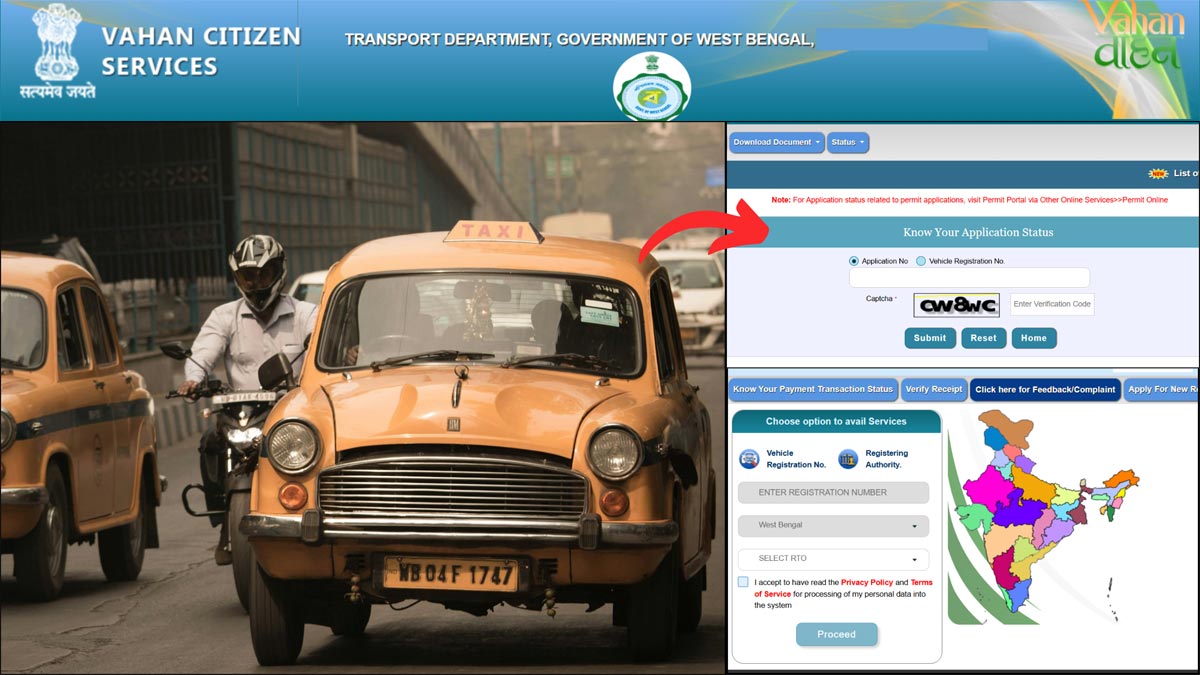
Task: Open the Download Document dropdown
Action: point(775,142)
